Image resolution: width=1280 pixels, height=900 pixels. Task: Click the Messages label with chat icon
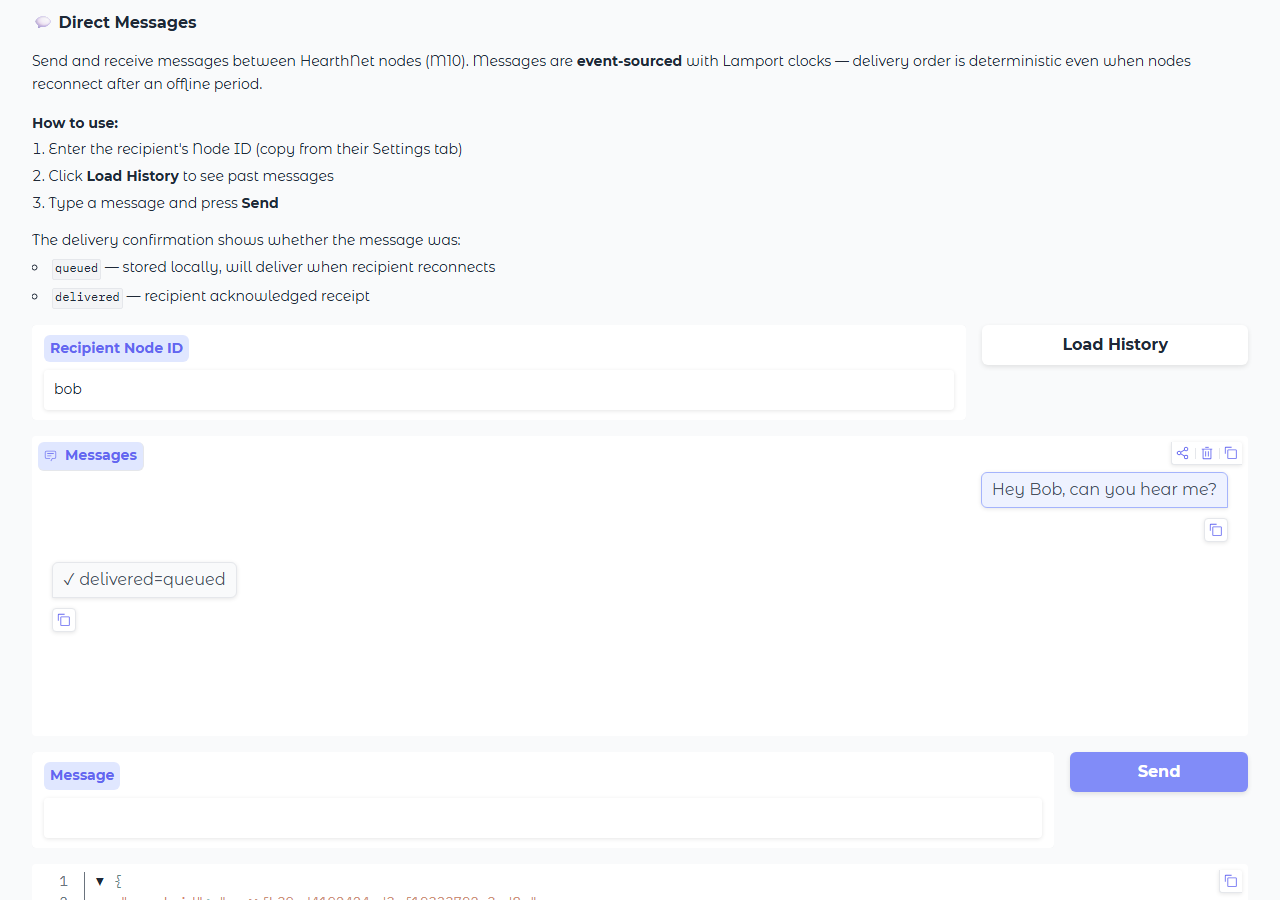click(x=91, y=456)
